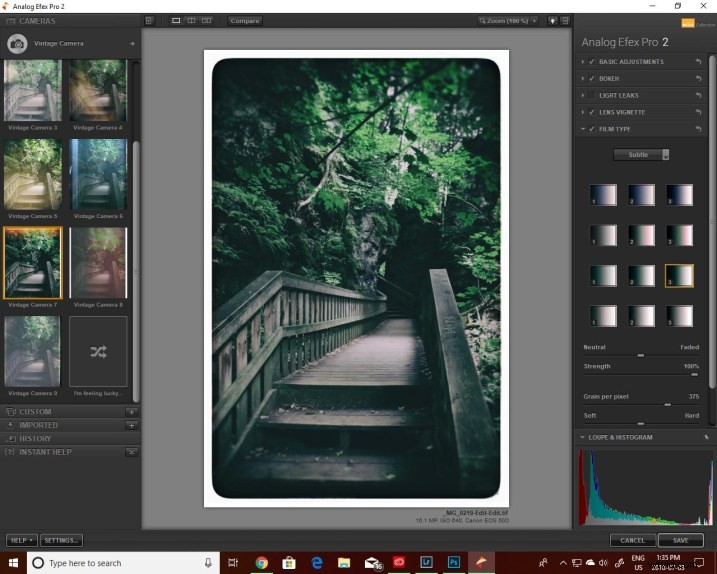Viewport: 717px width, 574px height.
Task: Reset the Film Type section
Action: pyautogui.click(x=698, y=129)
